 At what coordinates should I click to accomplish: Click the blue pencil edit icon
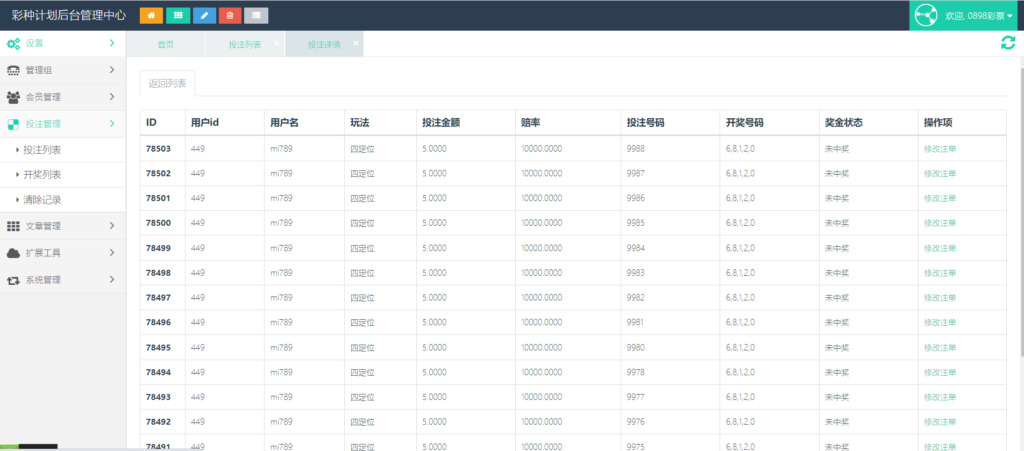tap(204, 15)
